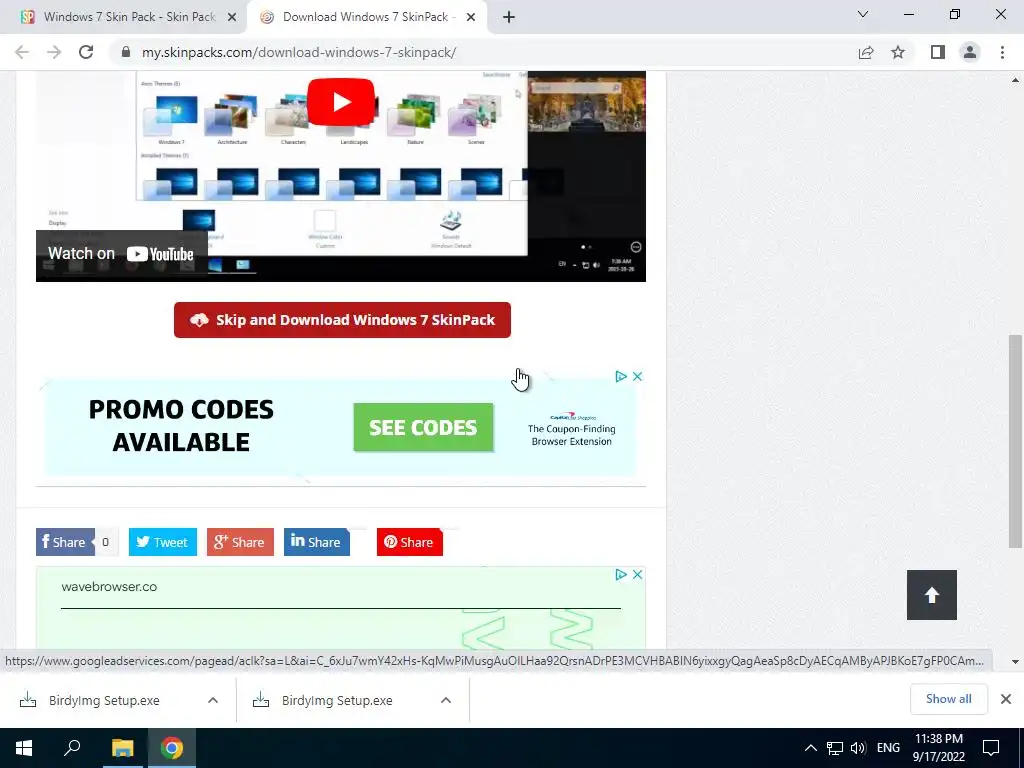Select the Download Windows 7 SkinPack tab
The height and width of the screenshot is (768, 1024).
tap(368, 17)
